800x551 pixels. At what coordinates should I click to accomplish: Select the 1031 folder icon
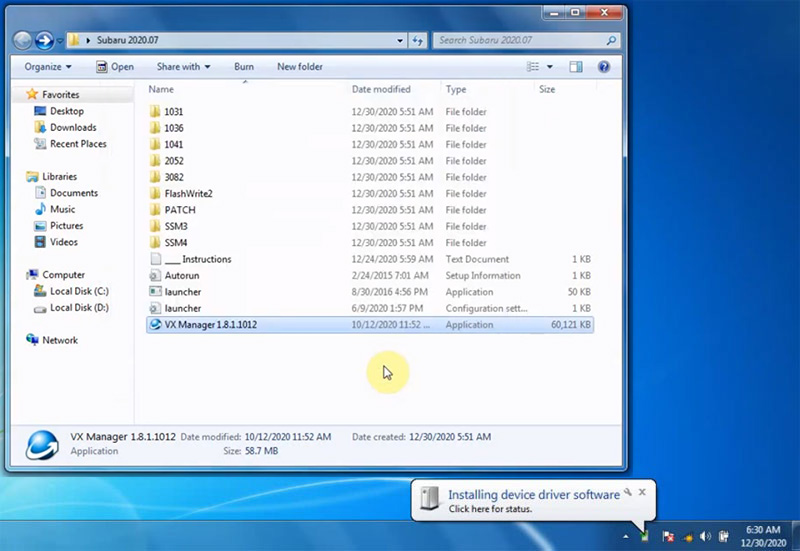155,111
